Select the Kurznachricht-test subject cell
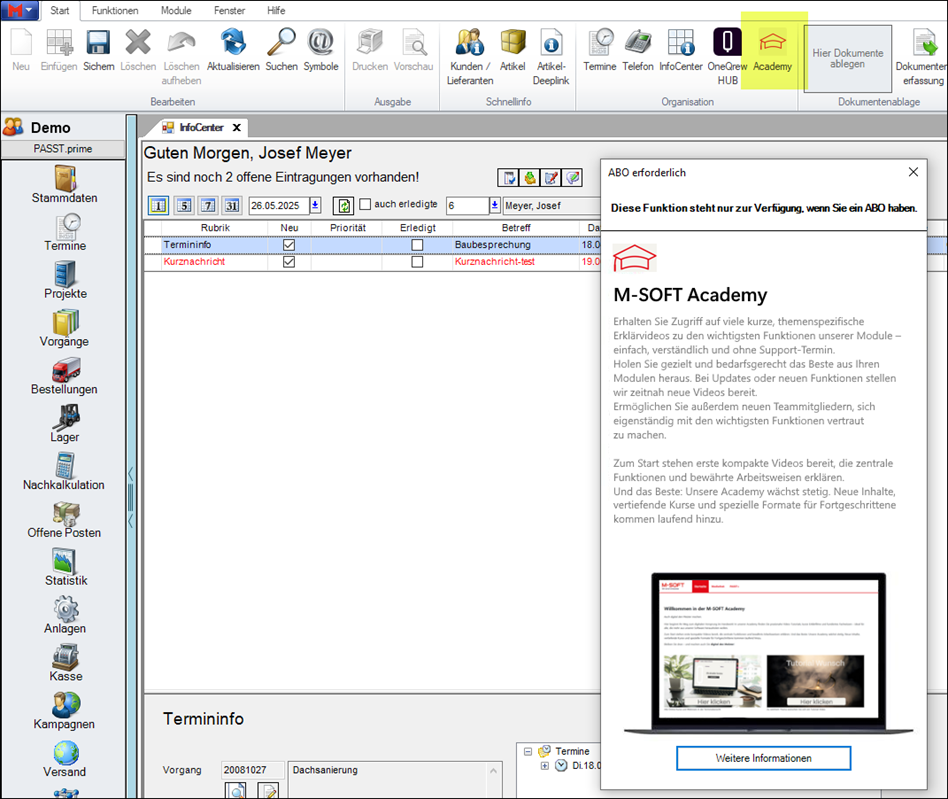The width and height of the screenshot is (948, 799). 516,262
